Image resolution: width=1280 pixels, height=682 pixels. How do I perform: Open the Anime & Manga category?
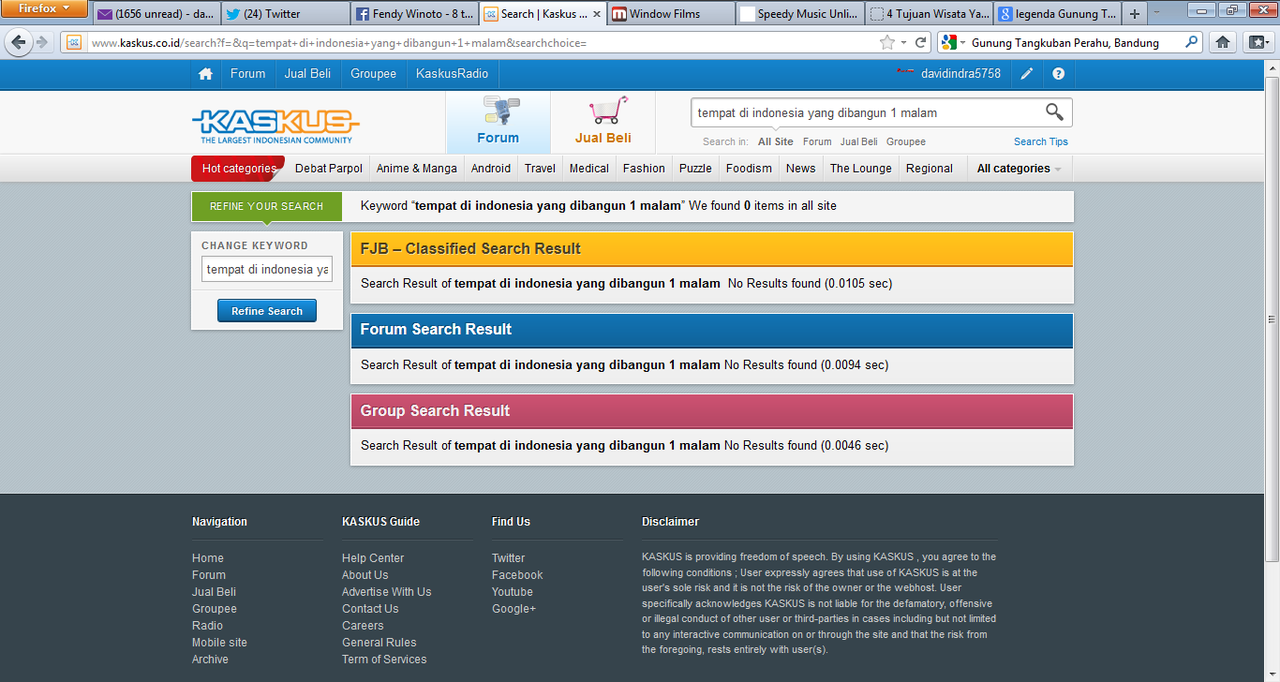[x=417, y=168]
